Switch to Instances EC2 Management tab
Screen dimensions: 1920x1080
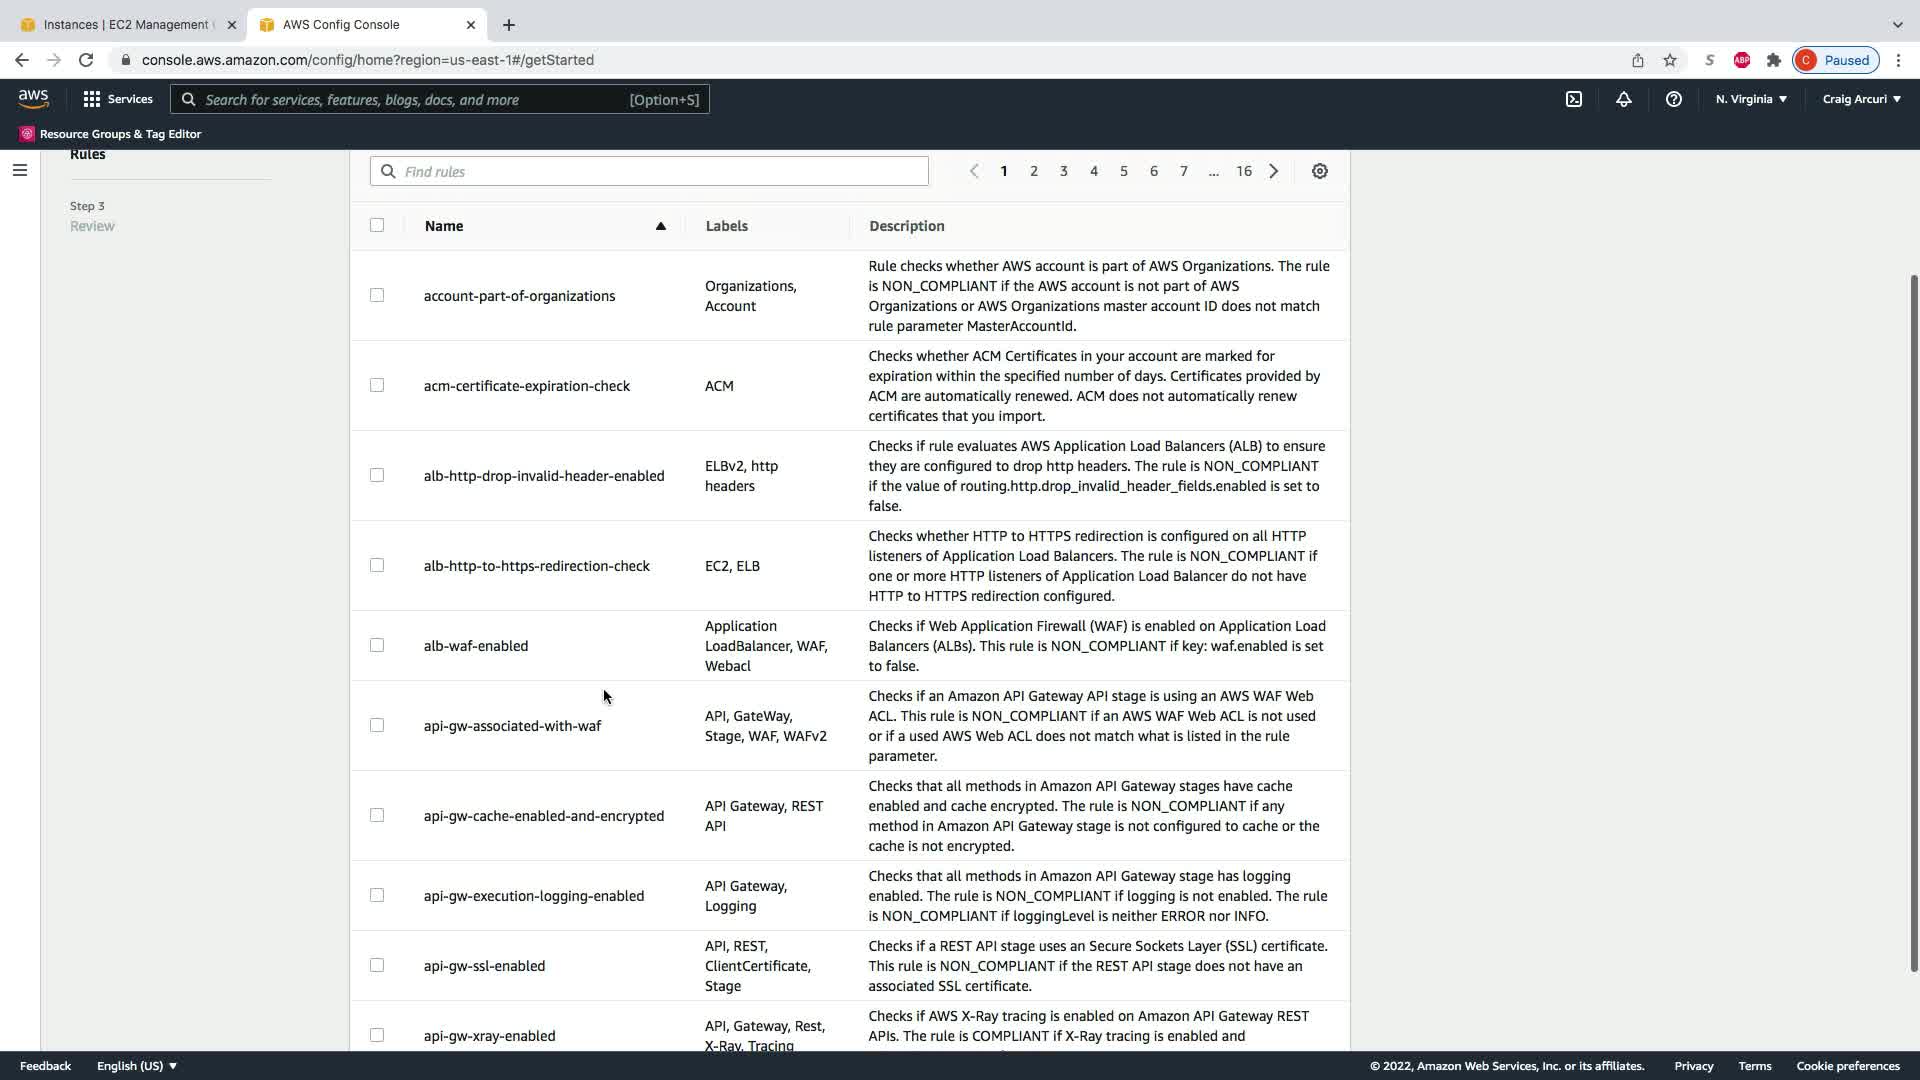[x=125, y=24]
